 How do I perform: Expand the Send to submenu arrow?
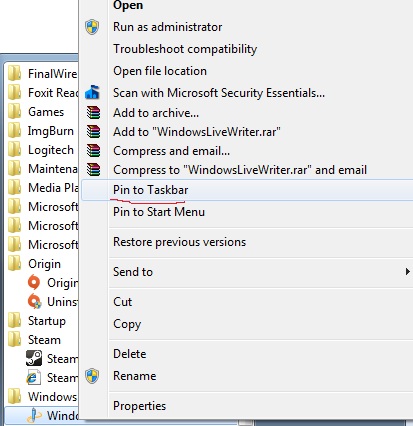coord(407,271)
